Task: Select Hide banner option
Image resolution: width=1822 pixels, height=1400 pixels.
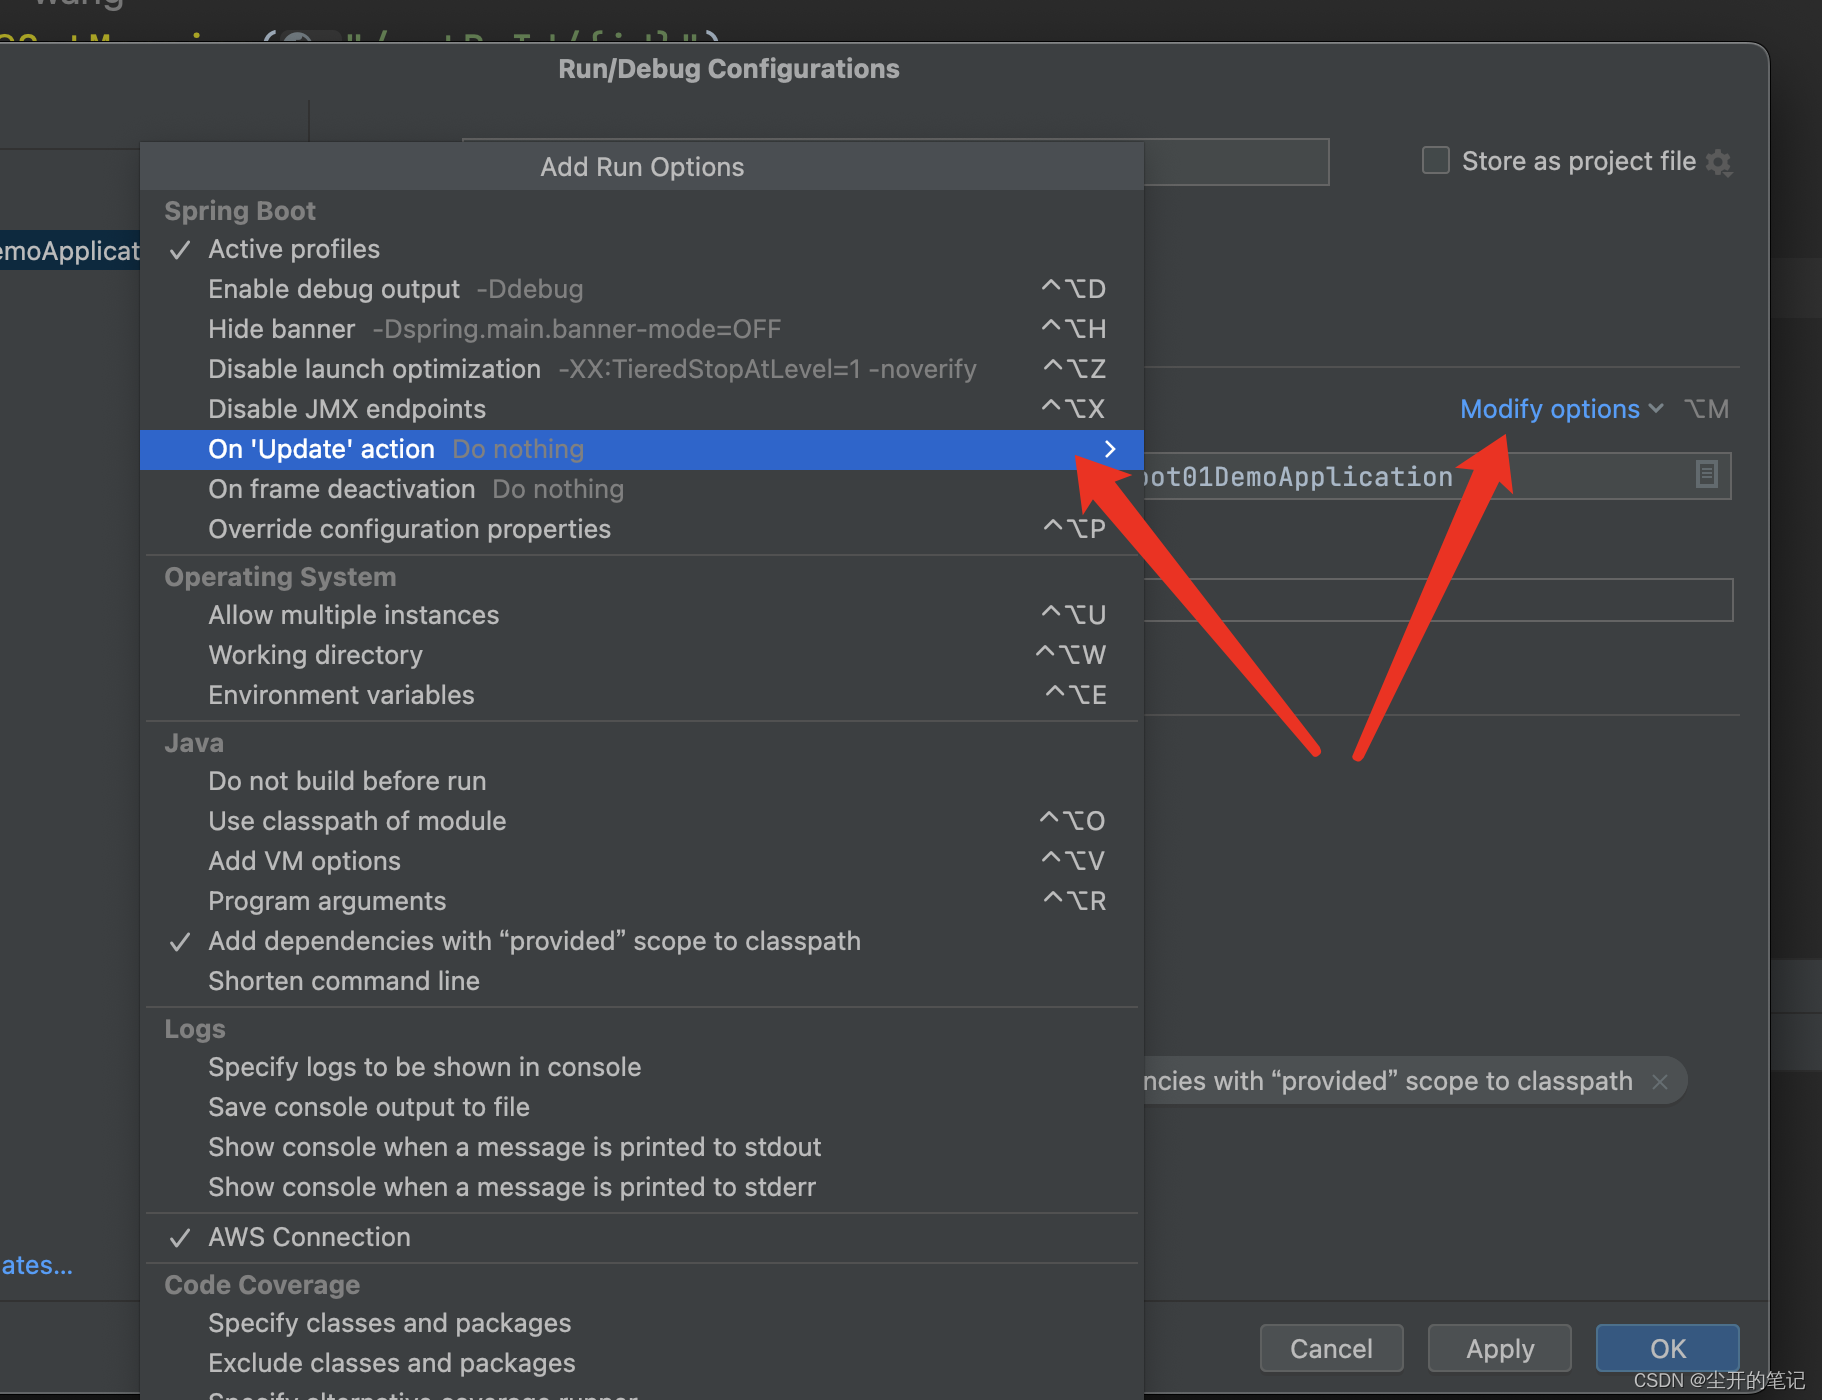Action: click(642, 329)
